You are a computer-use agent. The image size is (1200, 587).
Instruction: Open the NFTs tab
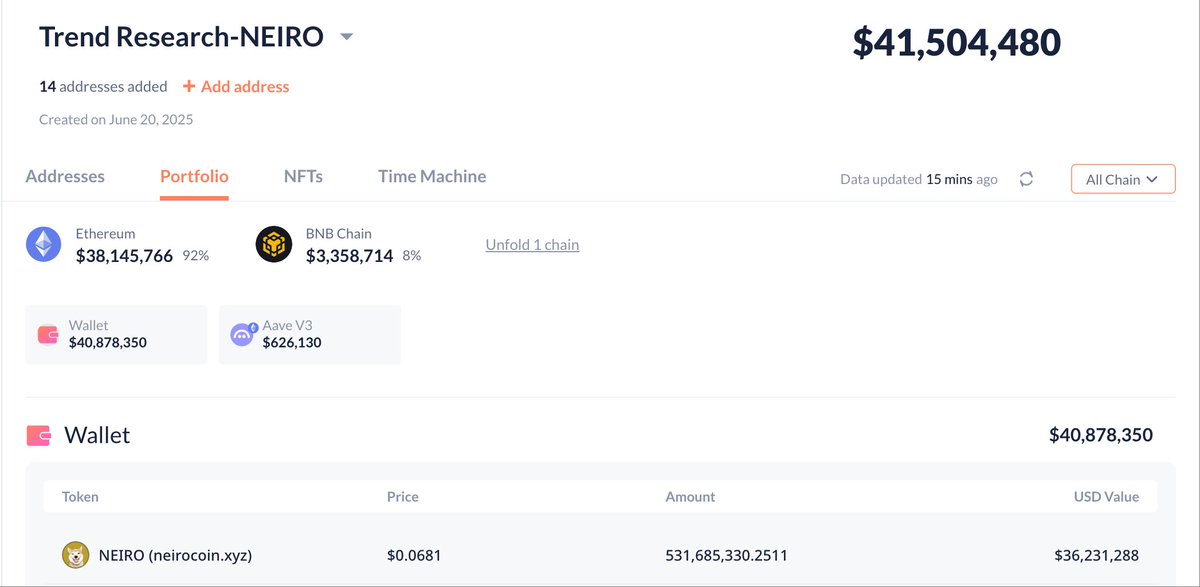pos(303,176)
